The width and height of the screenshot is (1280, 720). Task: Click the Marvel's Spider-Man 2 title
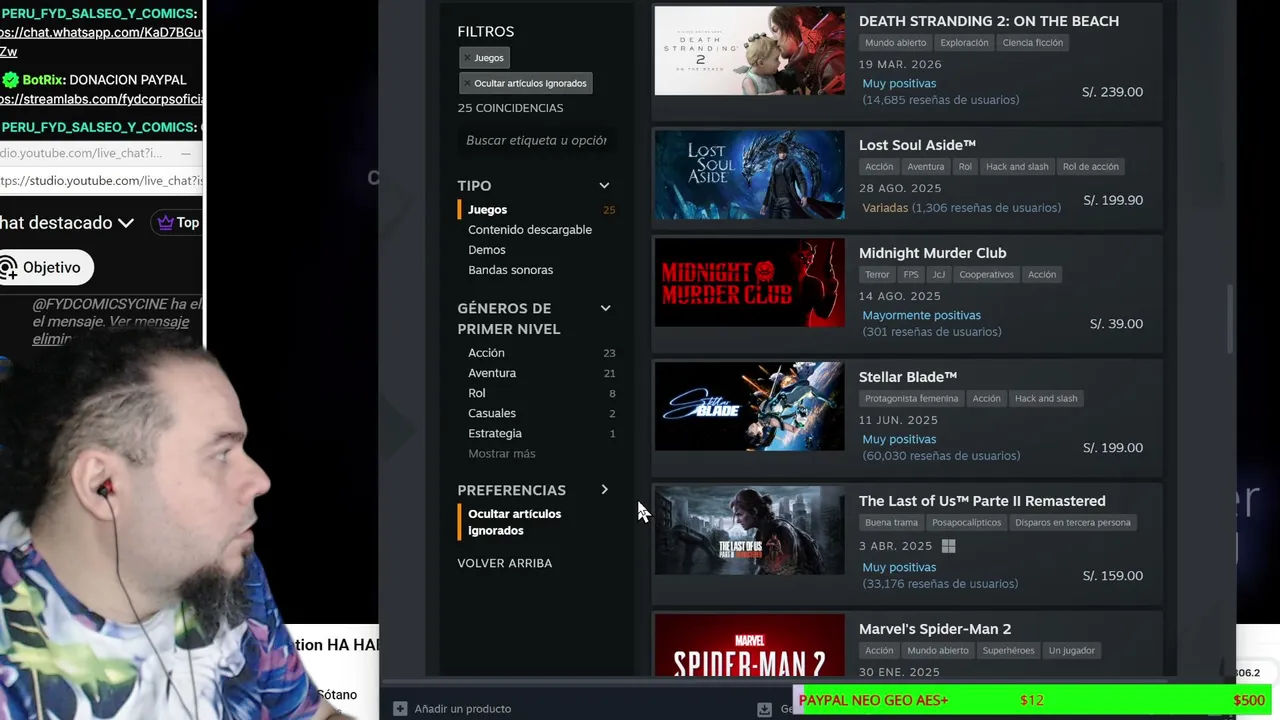(x=934, y=629)
